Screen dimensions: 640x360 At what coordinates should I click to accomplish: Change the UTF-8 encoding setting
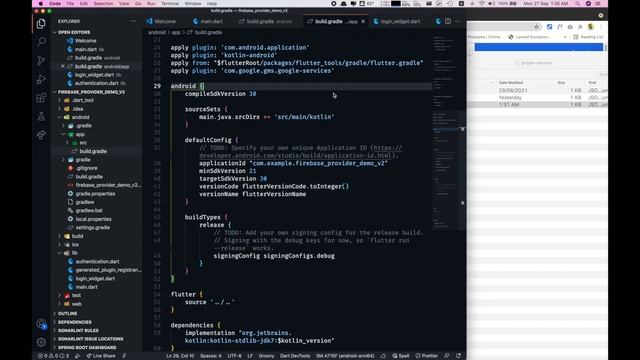pyautogui.click(x=234, y=356)
